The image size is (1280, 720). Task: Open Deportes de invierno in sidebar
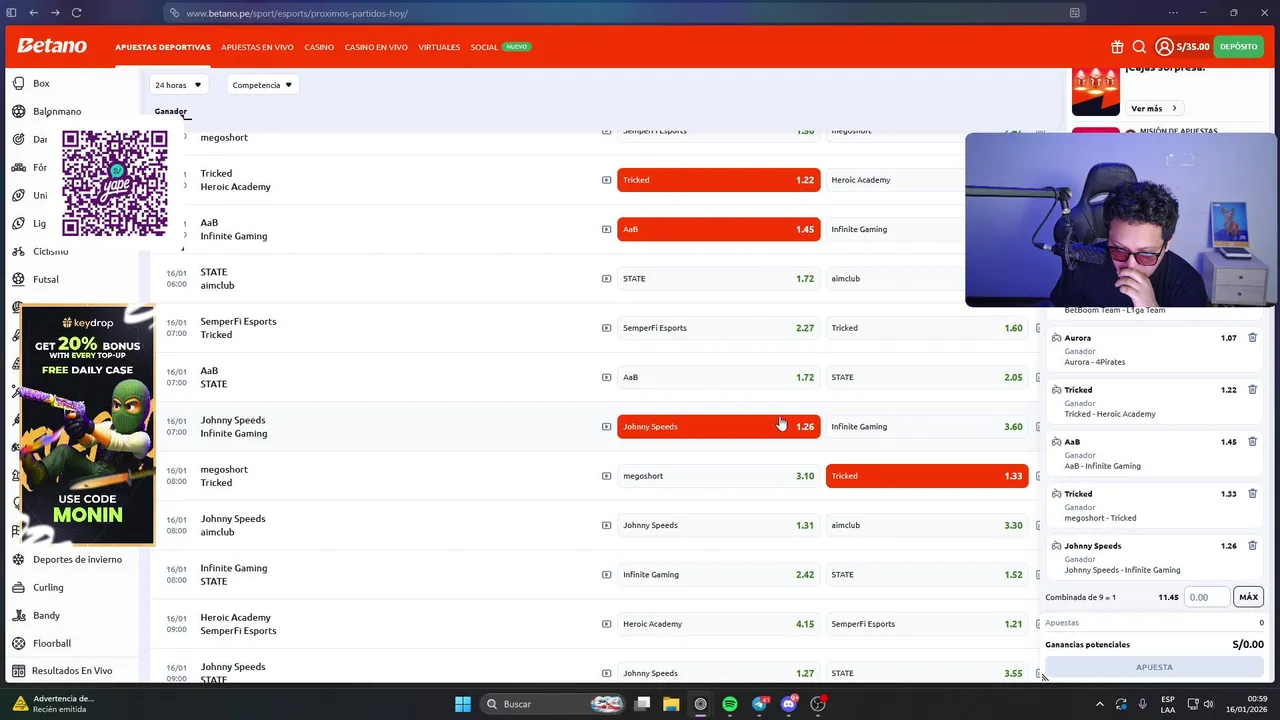(77, 559)
